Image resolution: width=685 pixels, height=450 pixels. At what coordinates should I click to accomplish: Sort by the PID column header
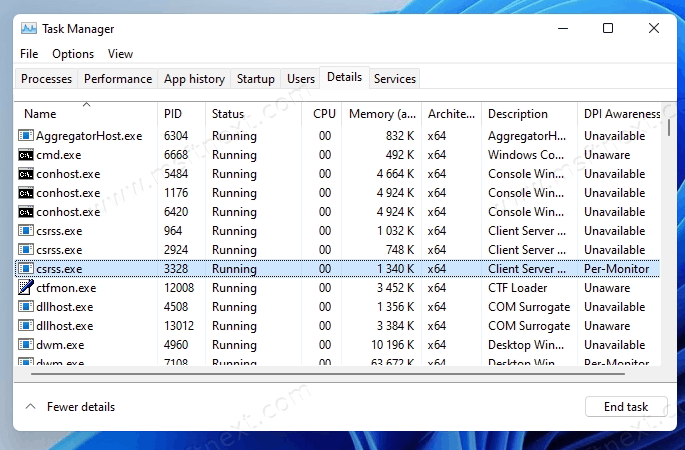point(173,114)
